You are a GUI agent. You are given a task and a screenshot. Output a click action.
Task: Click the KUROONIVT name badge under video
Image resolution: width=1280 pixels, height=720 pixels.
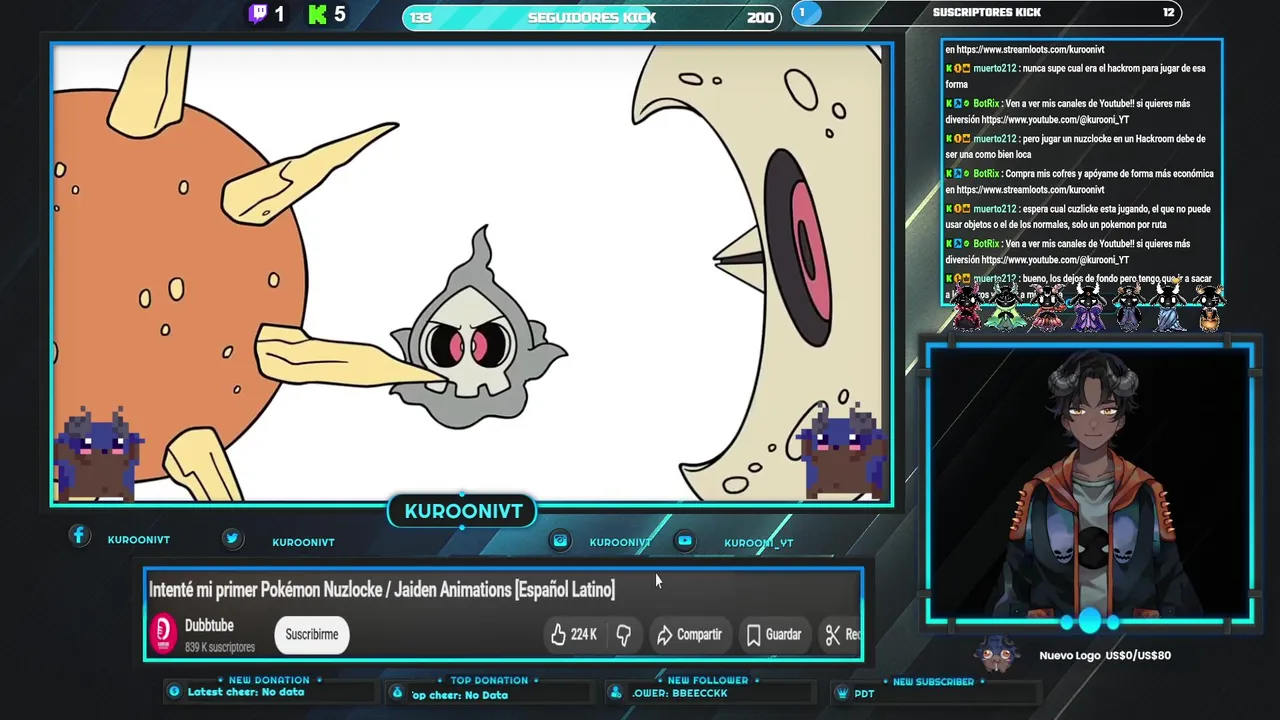click(x=463, y=511)
